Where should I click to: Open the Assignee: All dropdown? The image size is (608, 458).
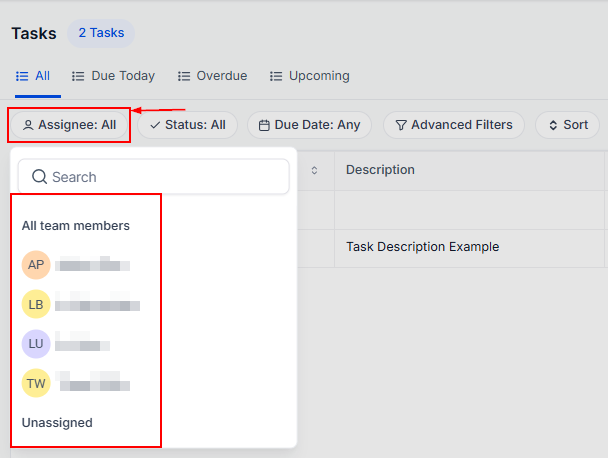(x=70, y=125)
